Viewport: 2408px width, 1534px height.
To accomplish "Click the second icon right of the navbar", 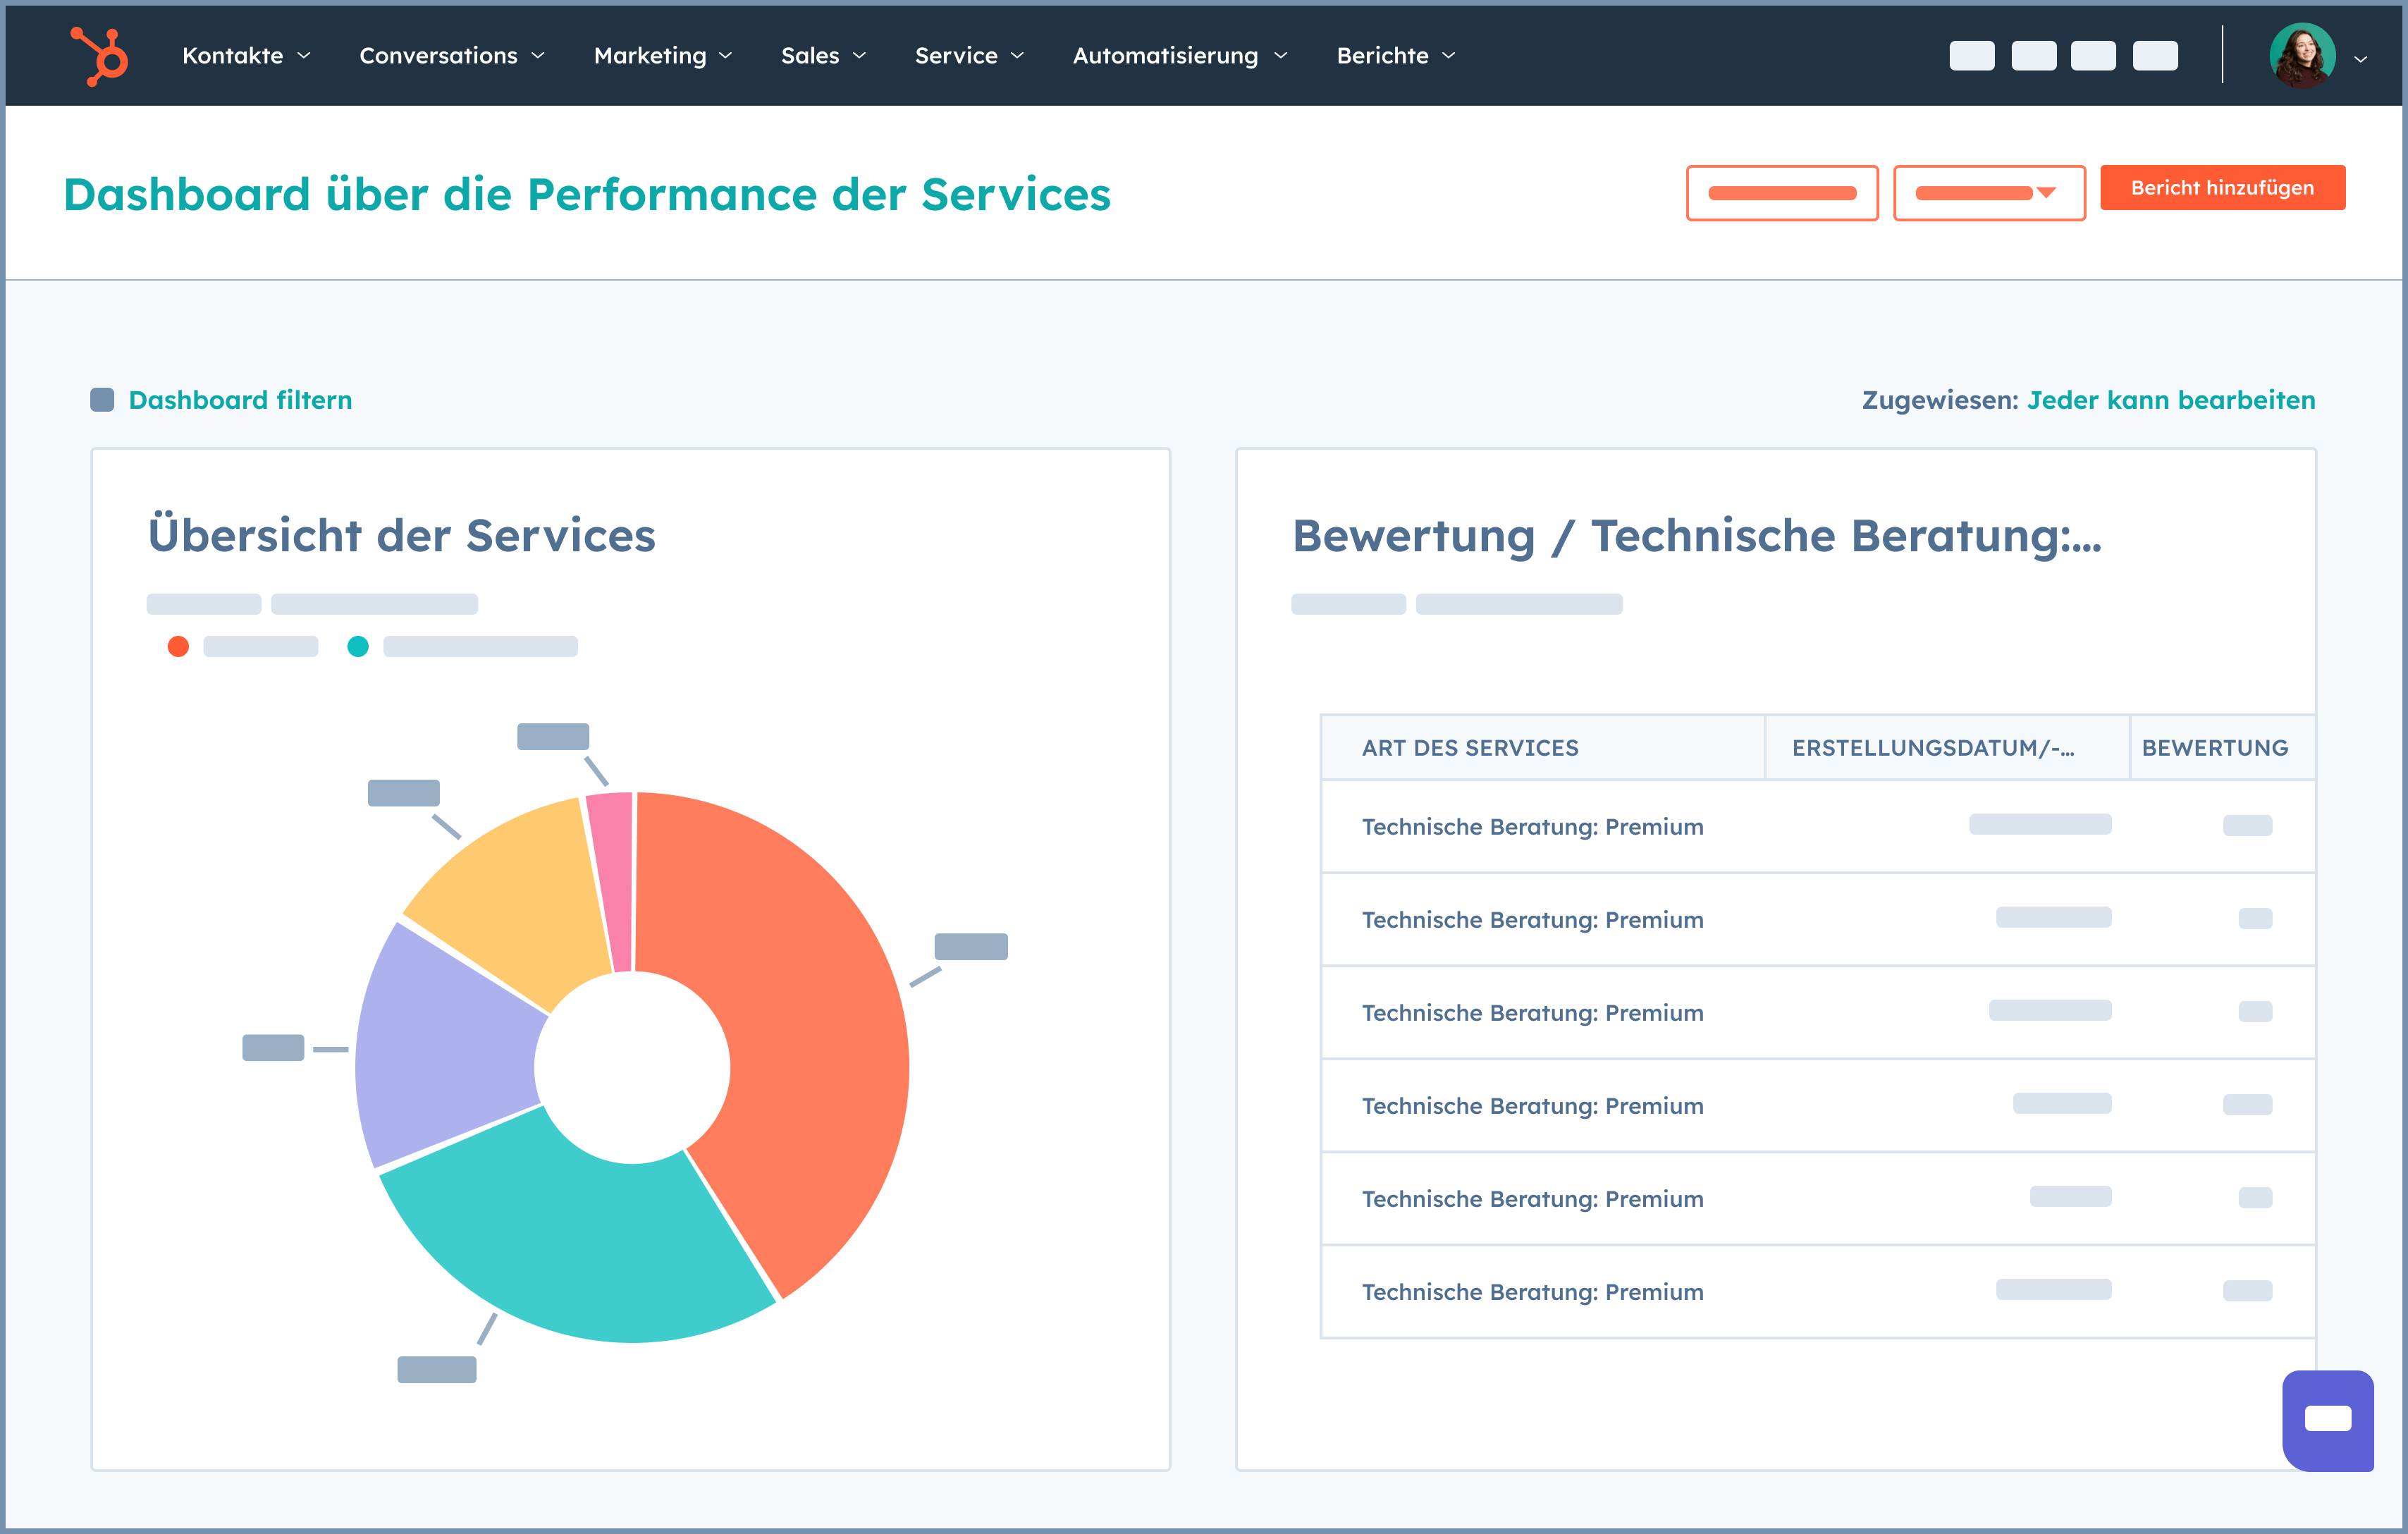I will 2033,56.
